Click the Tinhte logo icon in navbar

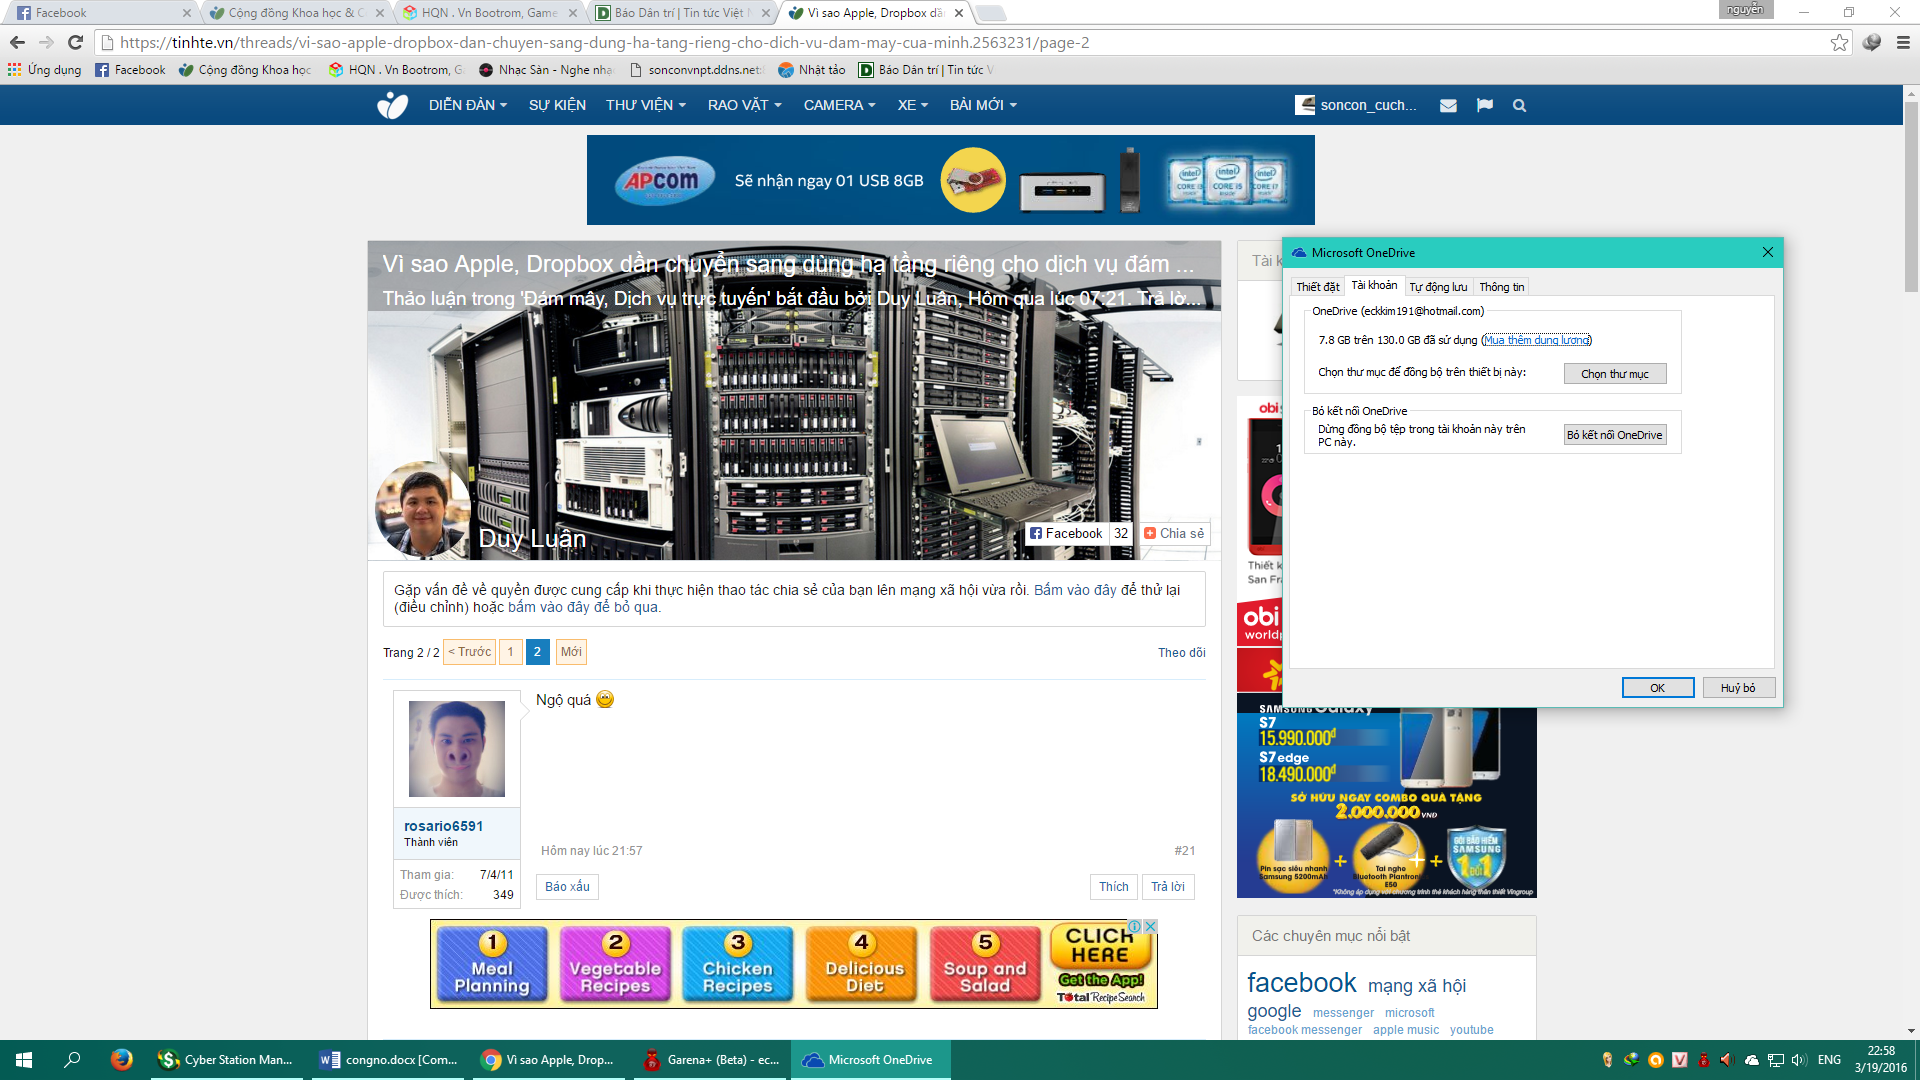[392, 105]
